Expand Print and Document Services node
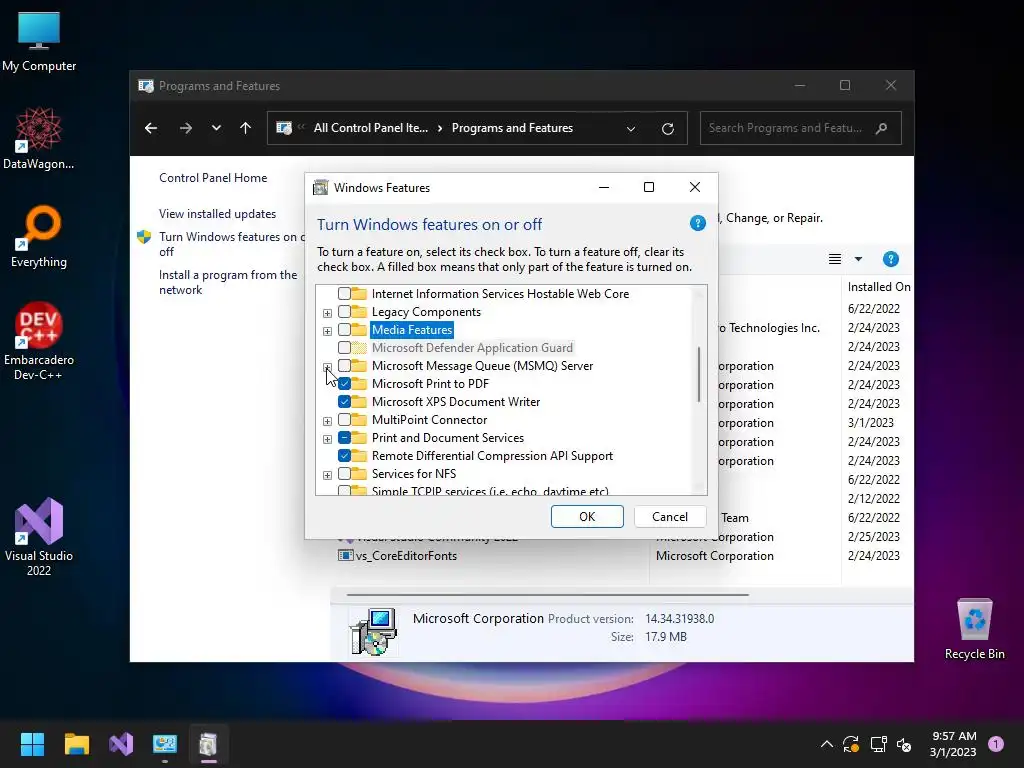The height and width of the screenshot is (768, 1024). pyautogui.click(x=327, y=439)
